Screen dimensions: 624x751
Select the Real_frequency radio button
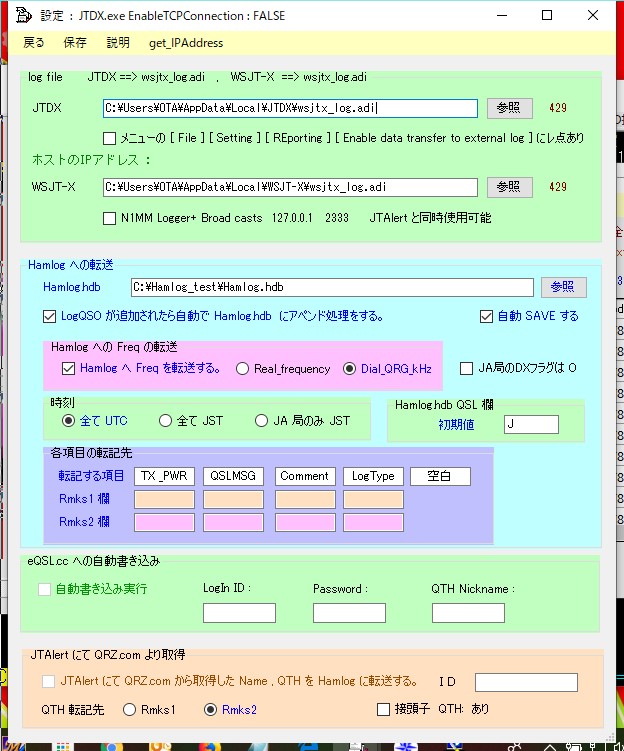tap(242, 369)
